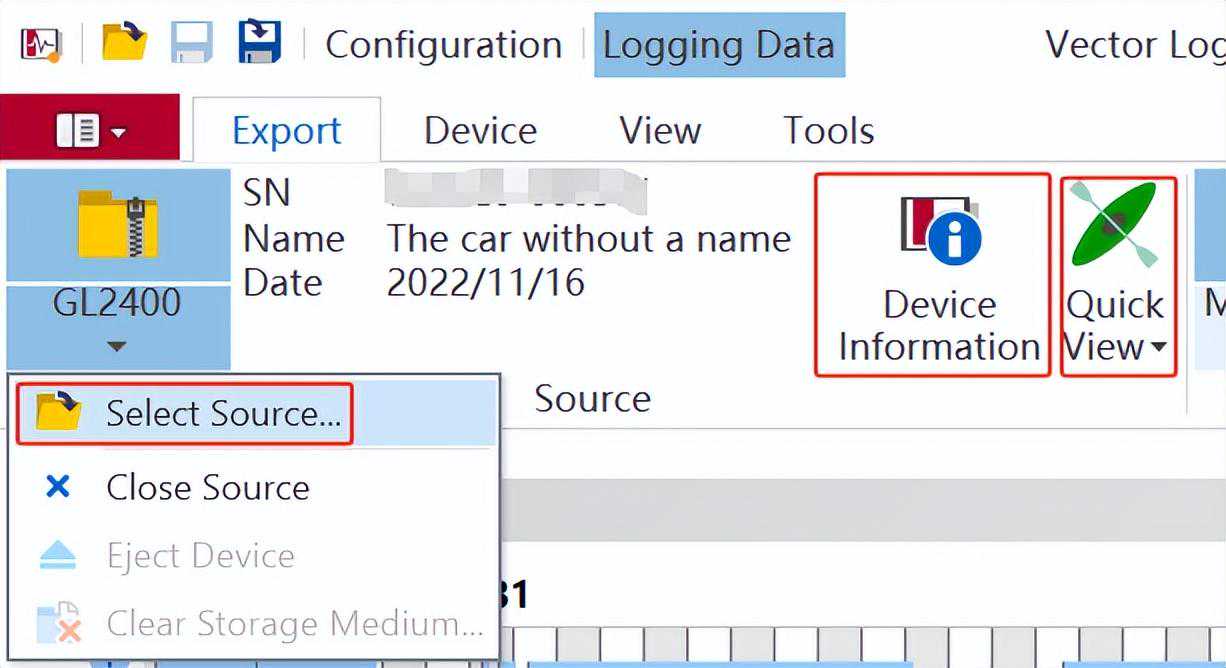This screenshot has width=1226, height=668.
Task: Open the View ribbon tab
Action: (660, 130)
